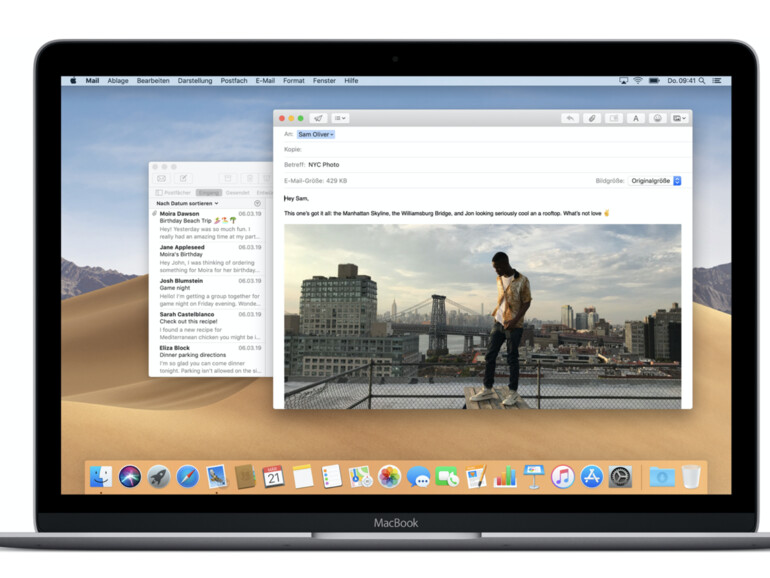Open the Bildgröße Originalgröße popup
Viewport: 770px width, 578px height.
(x=655, y=181)
